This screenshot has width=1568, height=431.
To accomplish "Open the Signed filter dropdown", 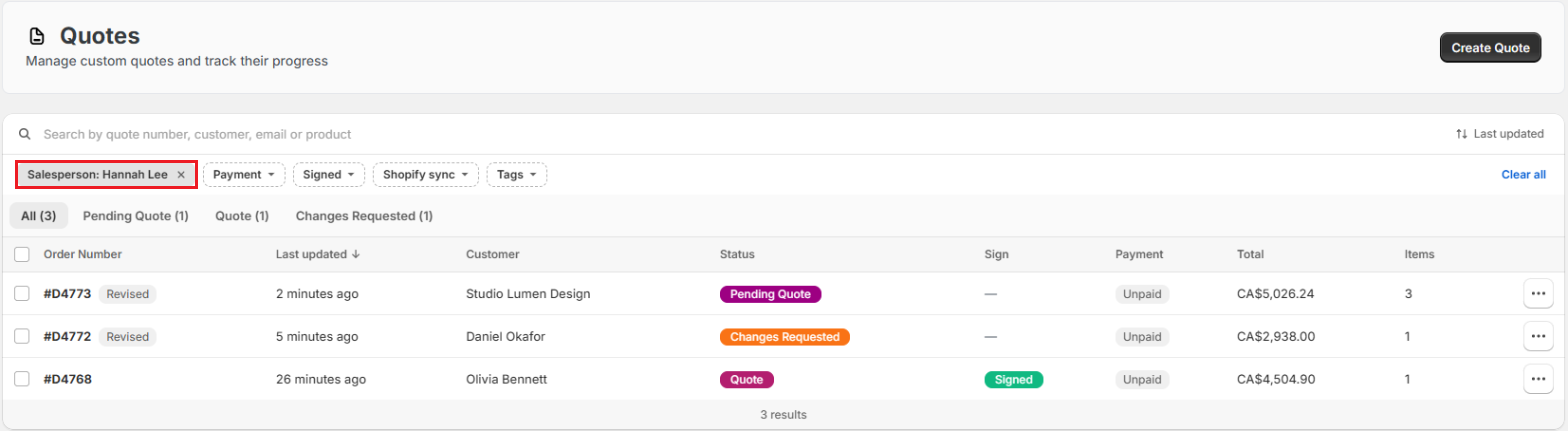I will tap(329, 175).
